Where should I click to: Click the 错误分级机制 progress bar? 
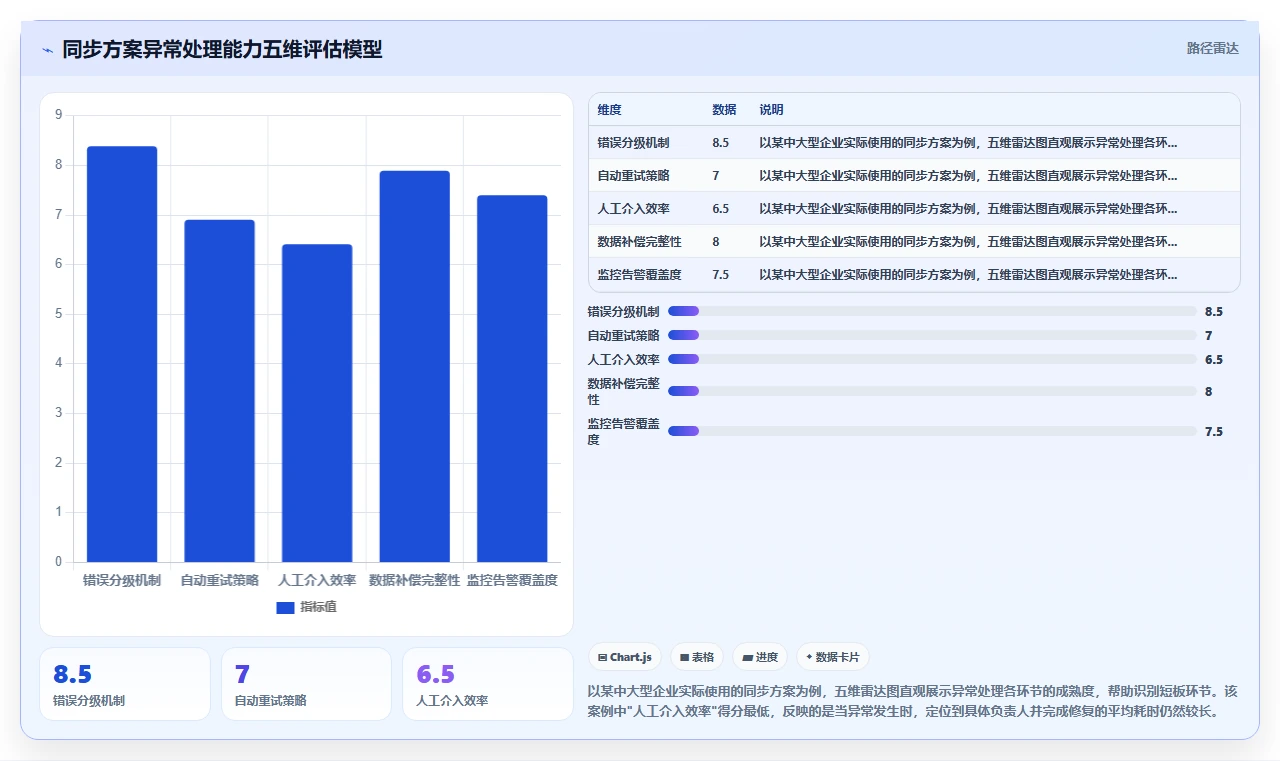click(932, 311)
